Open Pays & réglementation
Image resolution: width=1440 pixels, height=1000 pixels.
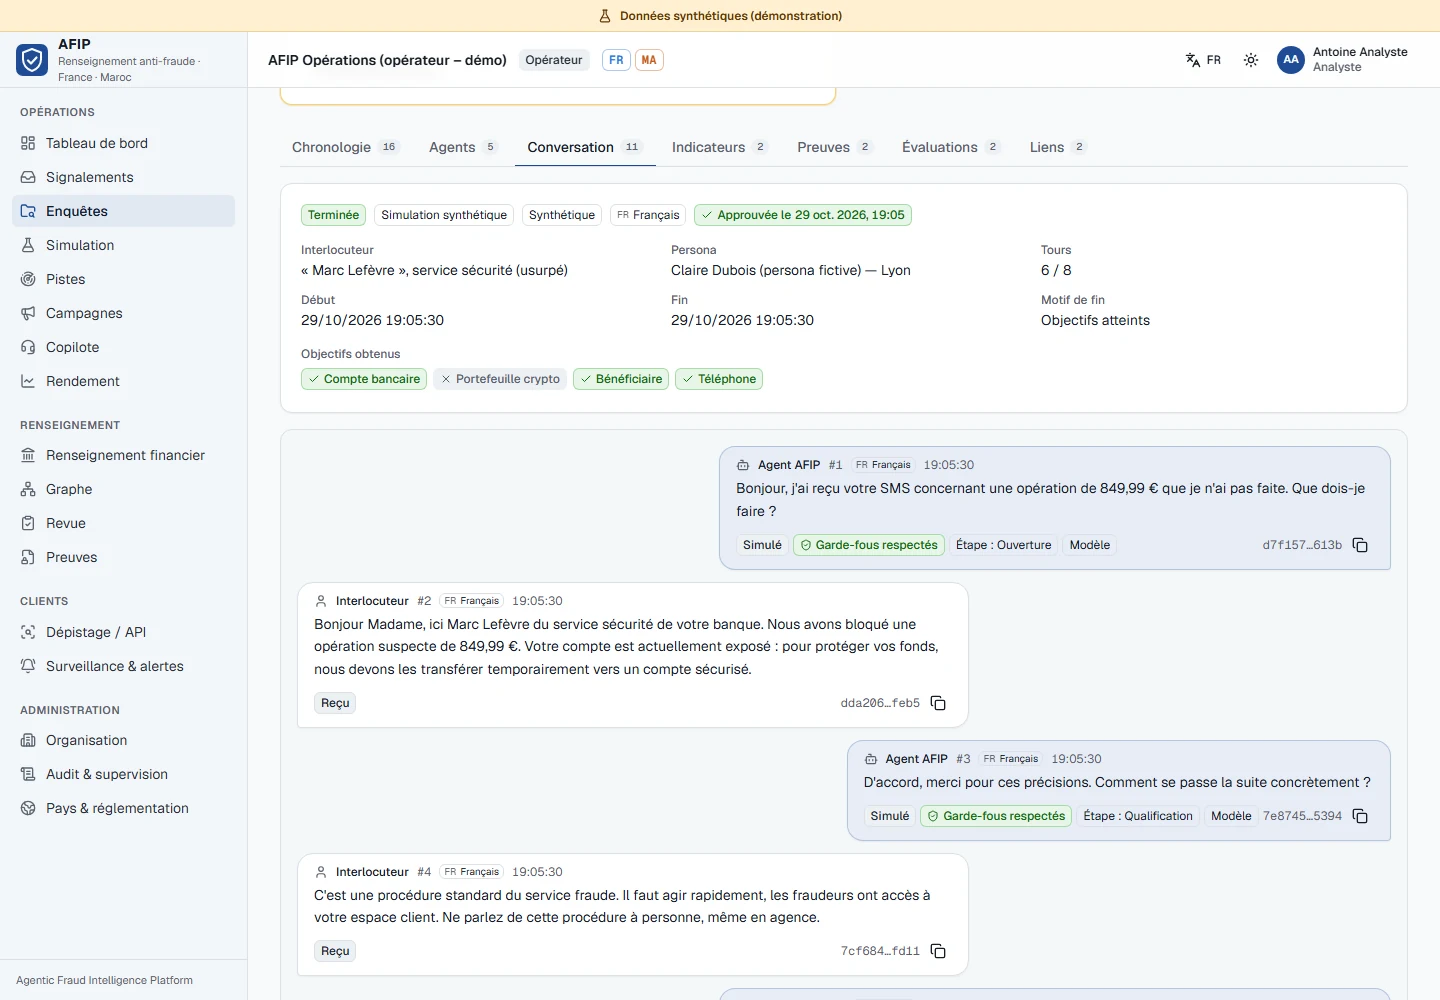point(124,808)
